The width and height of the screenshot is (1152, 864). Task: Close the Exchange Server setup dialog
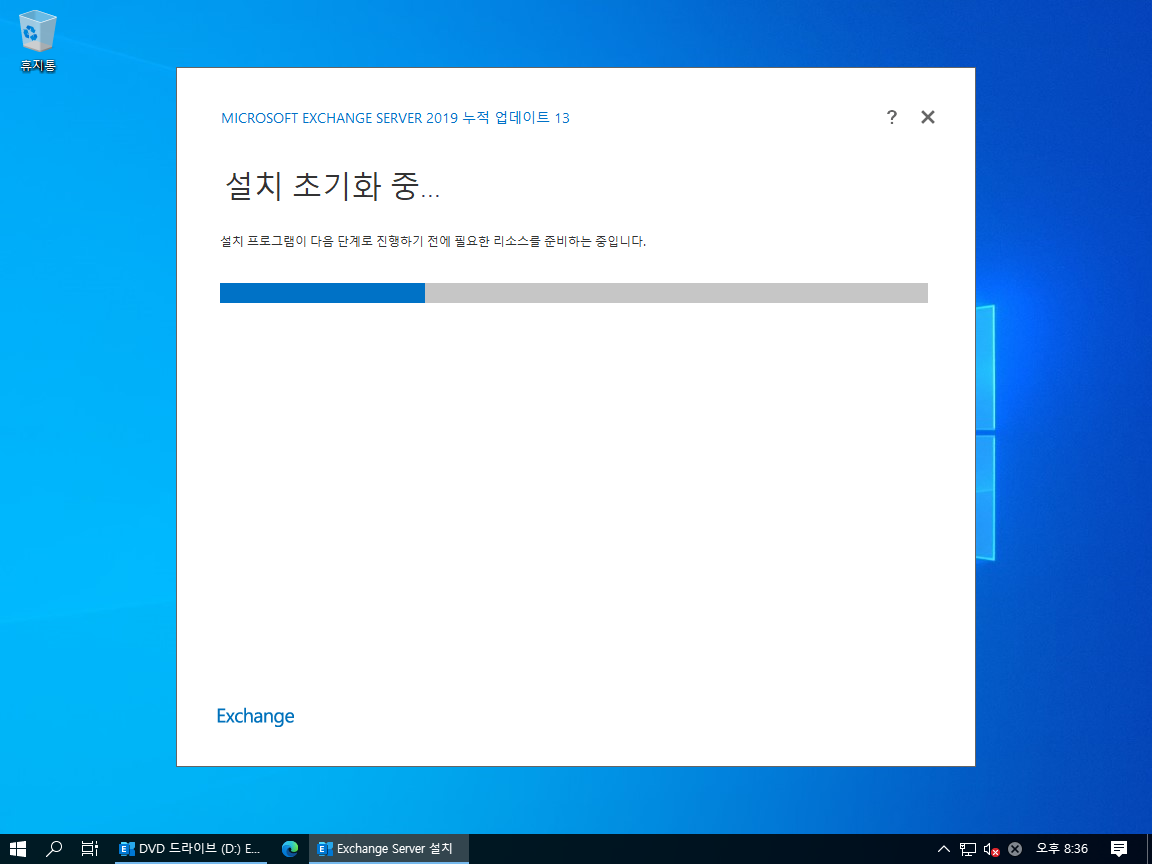928,117
